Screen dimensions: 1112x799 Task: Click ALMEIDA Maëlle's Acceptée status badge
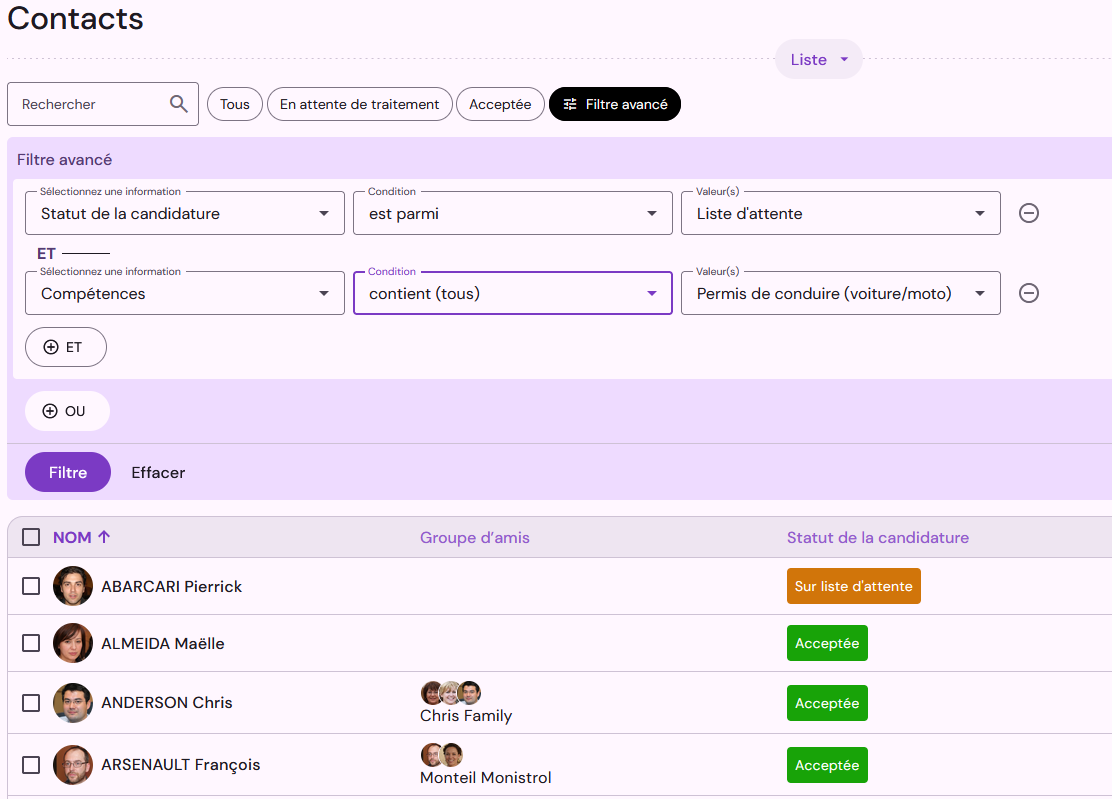click(827, 643)
